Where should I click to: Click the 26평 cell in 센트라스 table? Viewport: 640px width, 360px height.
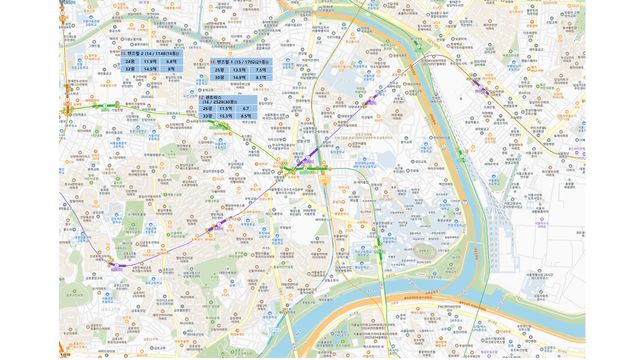(207, 109)
